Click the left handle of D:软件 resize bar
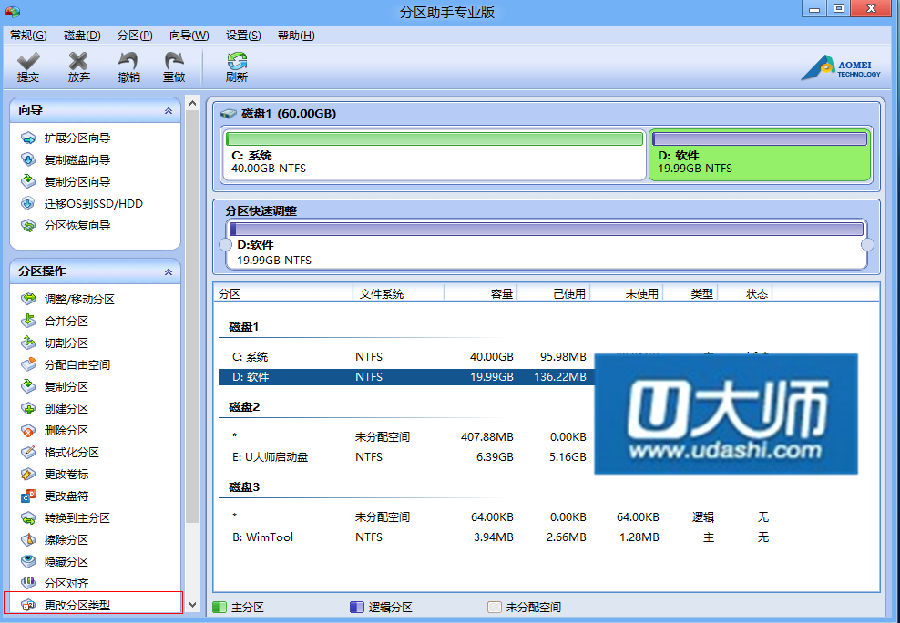Screen dimensions: 900x623 pyautogui.click(x=225, y=245)
